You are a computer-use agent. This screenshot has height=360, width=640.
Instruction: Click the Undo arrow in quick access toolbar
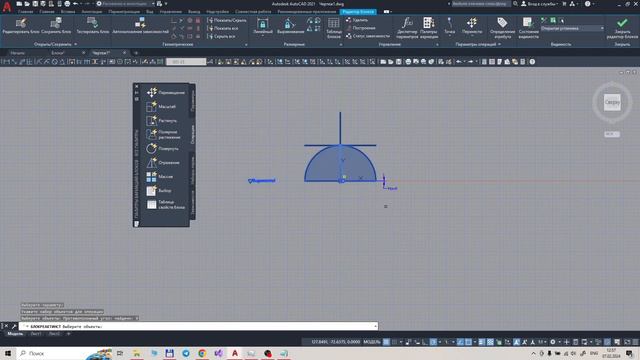[76, 4]
